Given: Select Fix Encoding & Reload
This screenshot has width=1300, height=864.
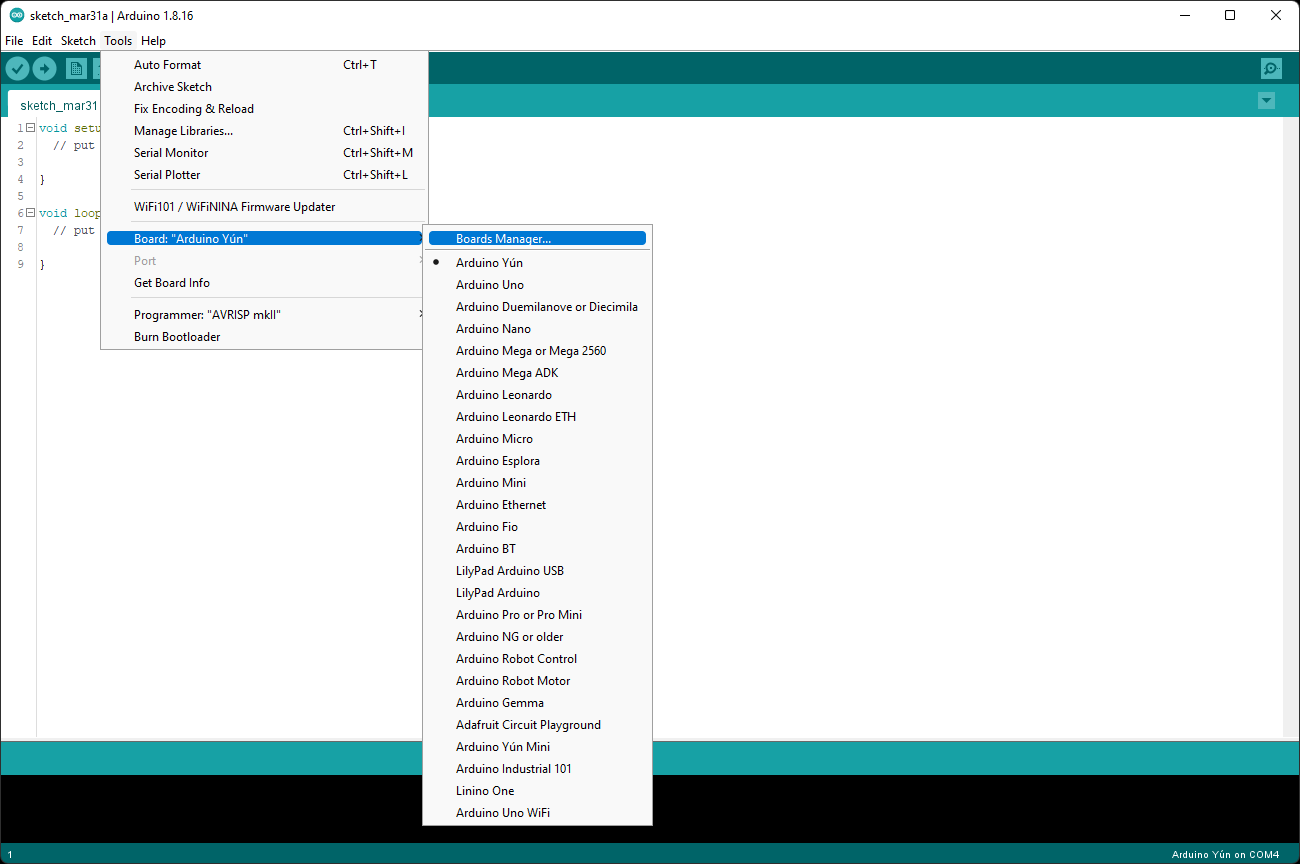Looking at the screenshot, I should [264, 109].
